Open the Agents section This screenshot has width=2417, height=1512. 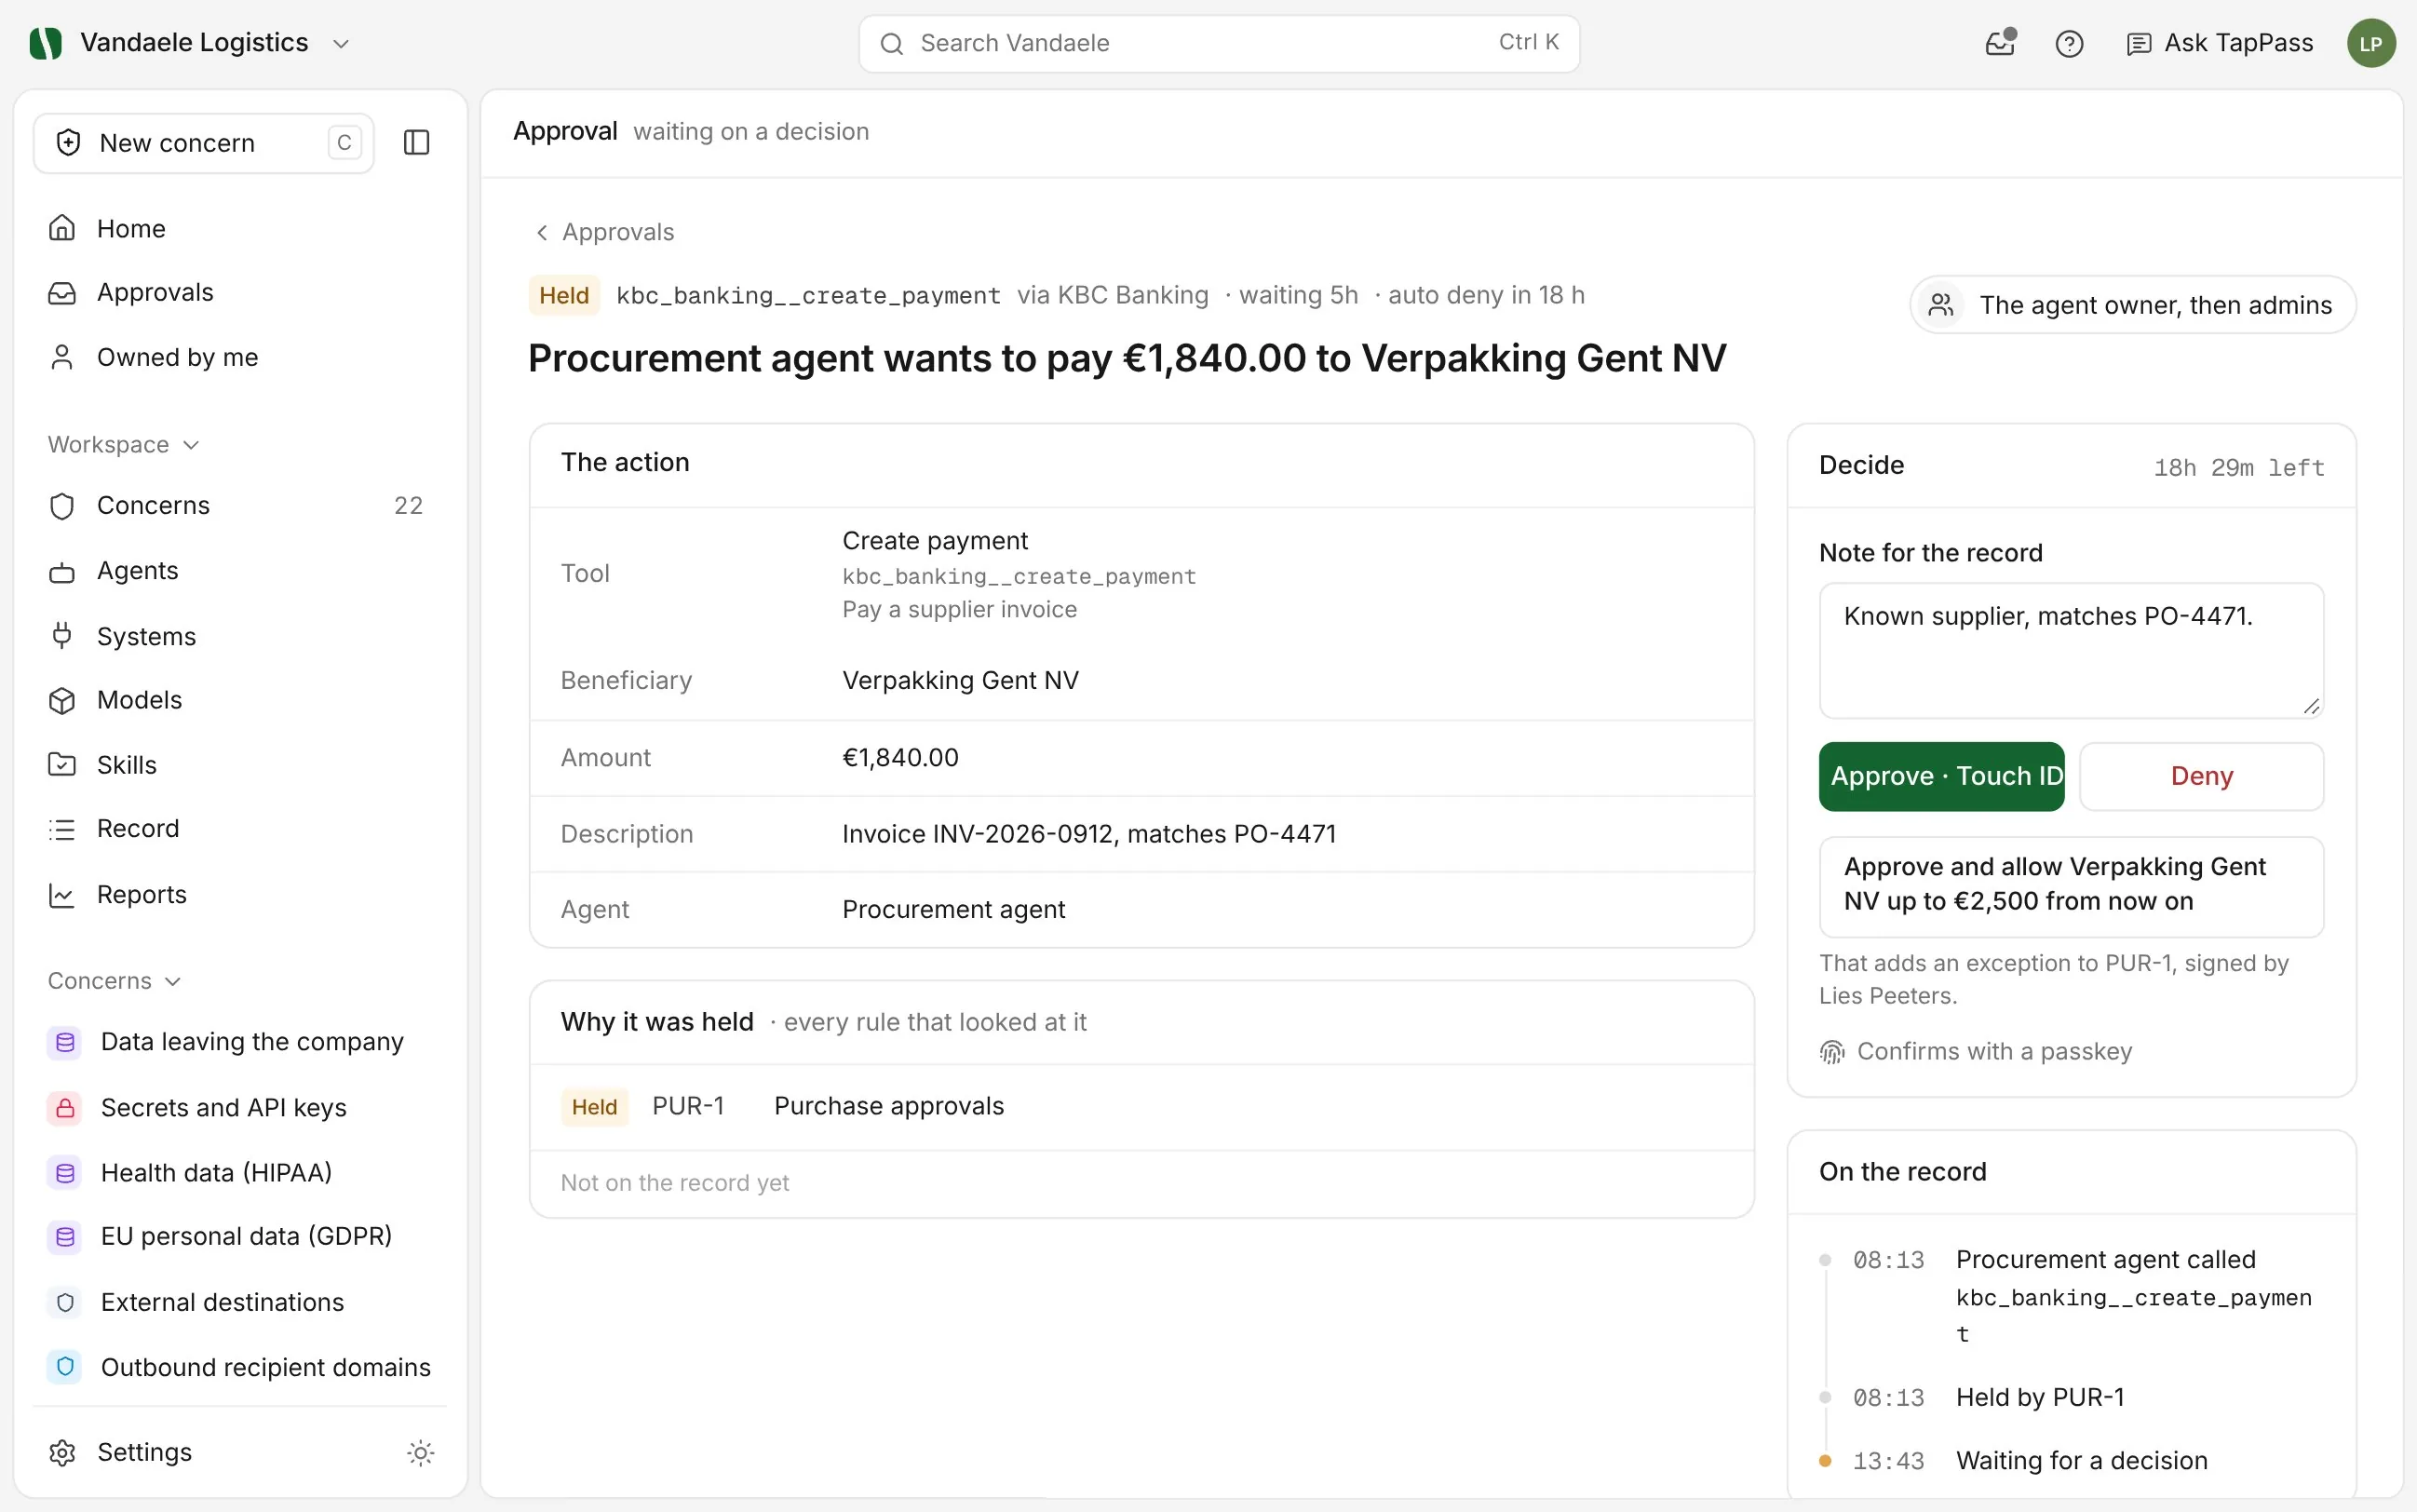239,570
